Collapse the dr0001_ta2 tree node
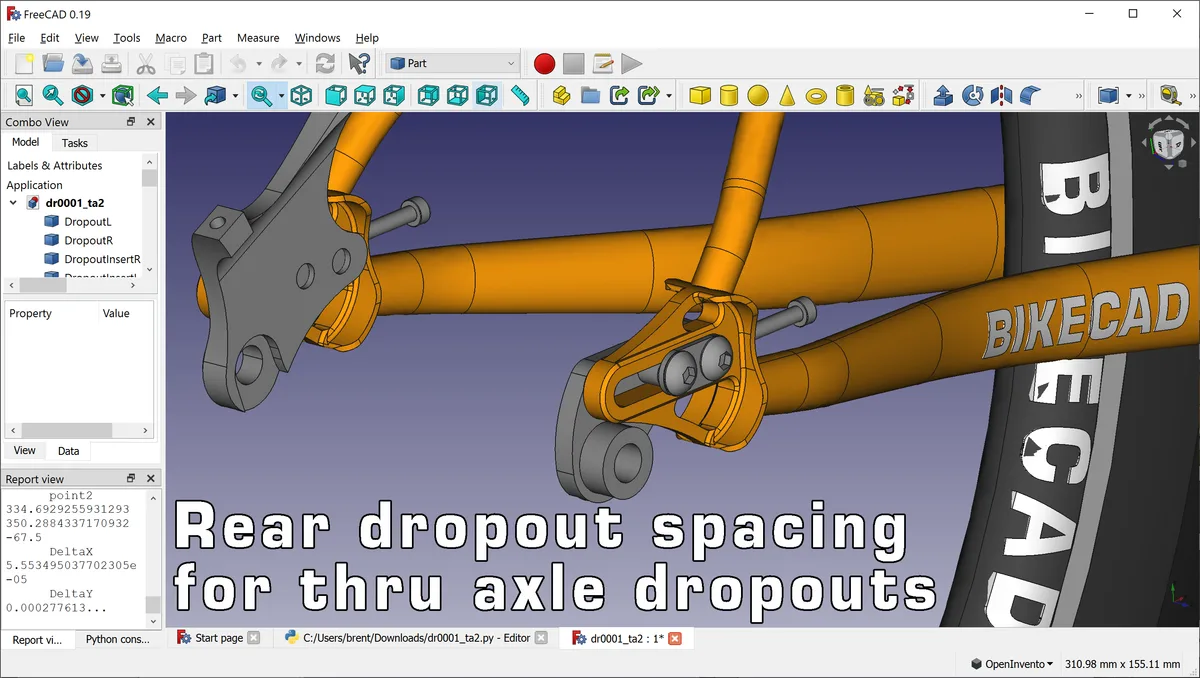 click(13, 203)
